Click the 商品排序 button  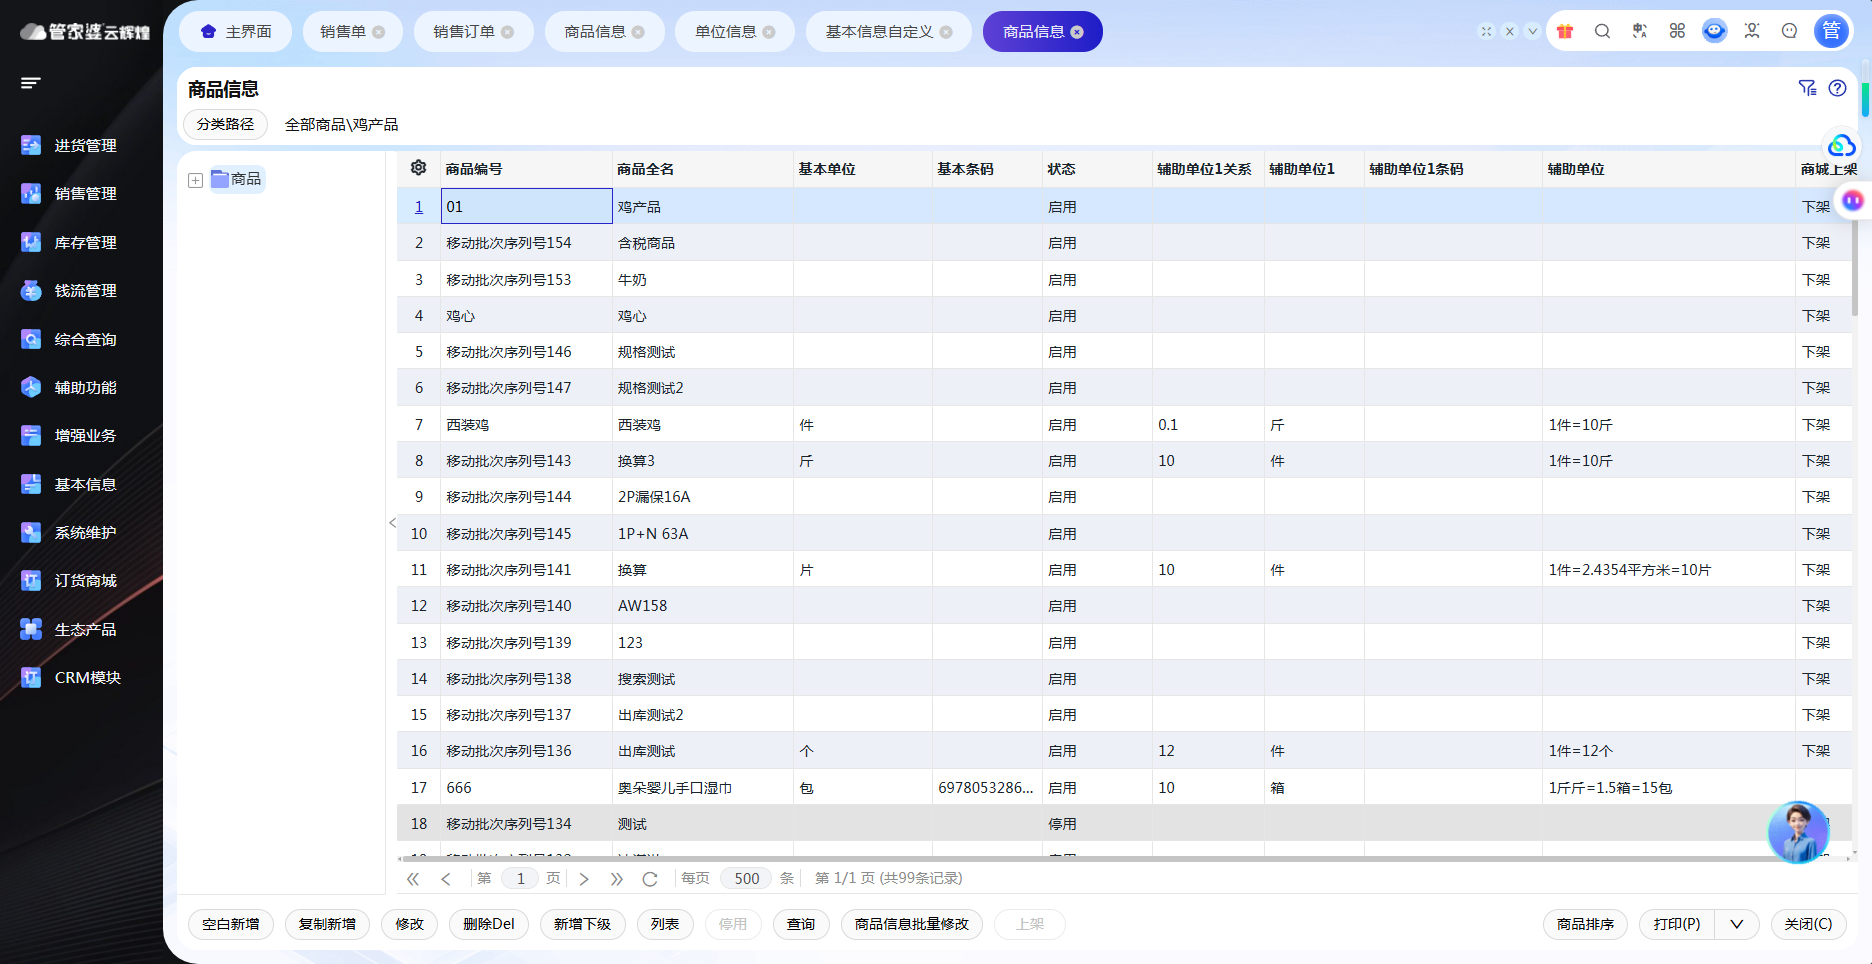[x=1585, y=924]
